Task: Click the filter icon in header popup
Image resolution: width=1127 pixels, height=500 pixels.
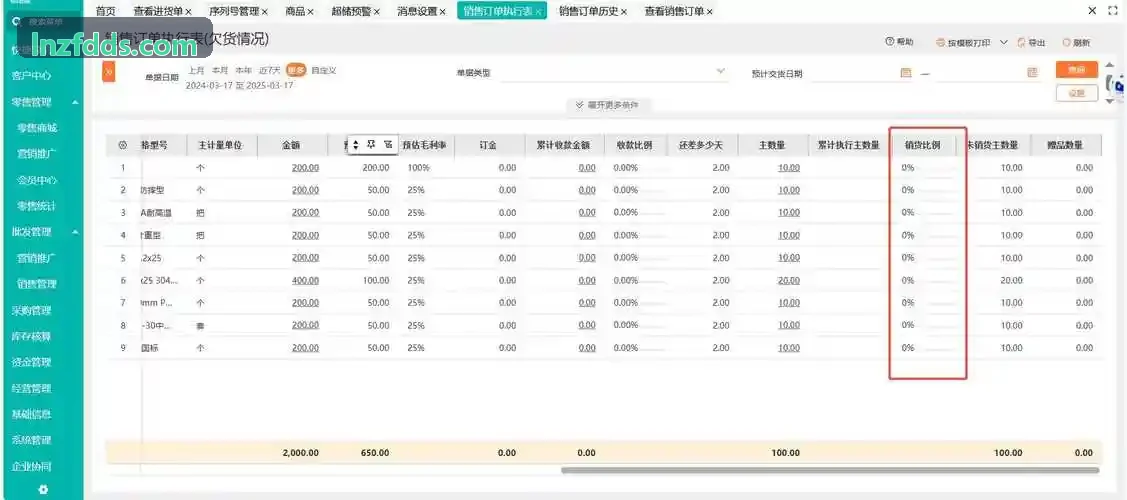Action: point(388,144)
